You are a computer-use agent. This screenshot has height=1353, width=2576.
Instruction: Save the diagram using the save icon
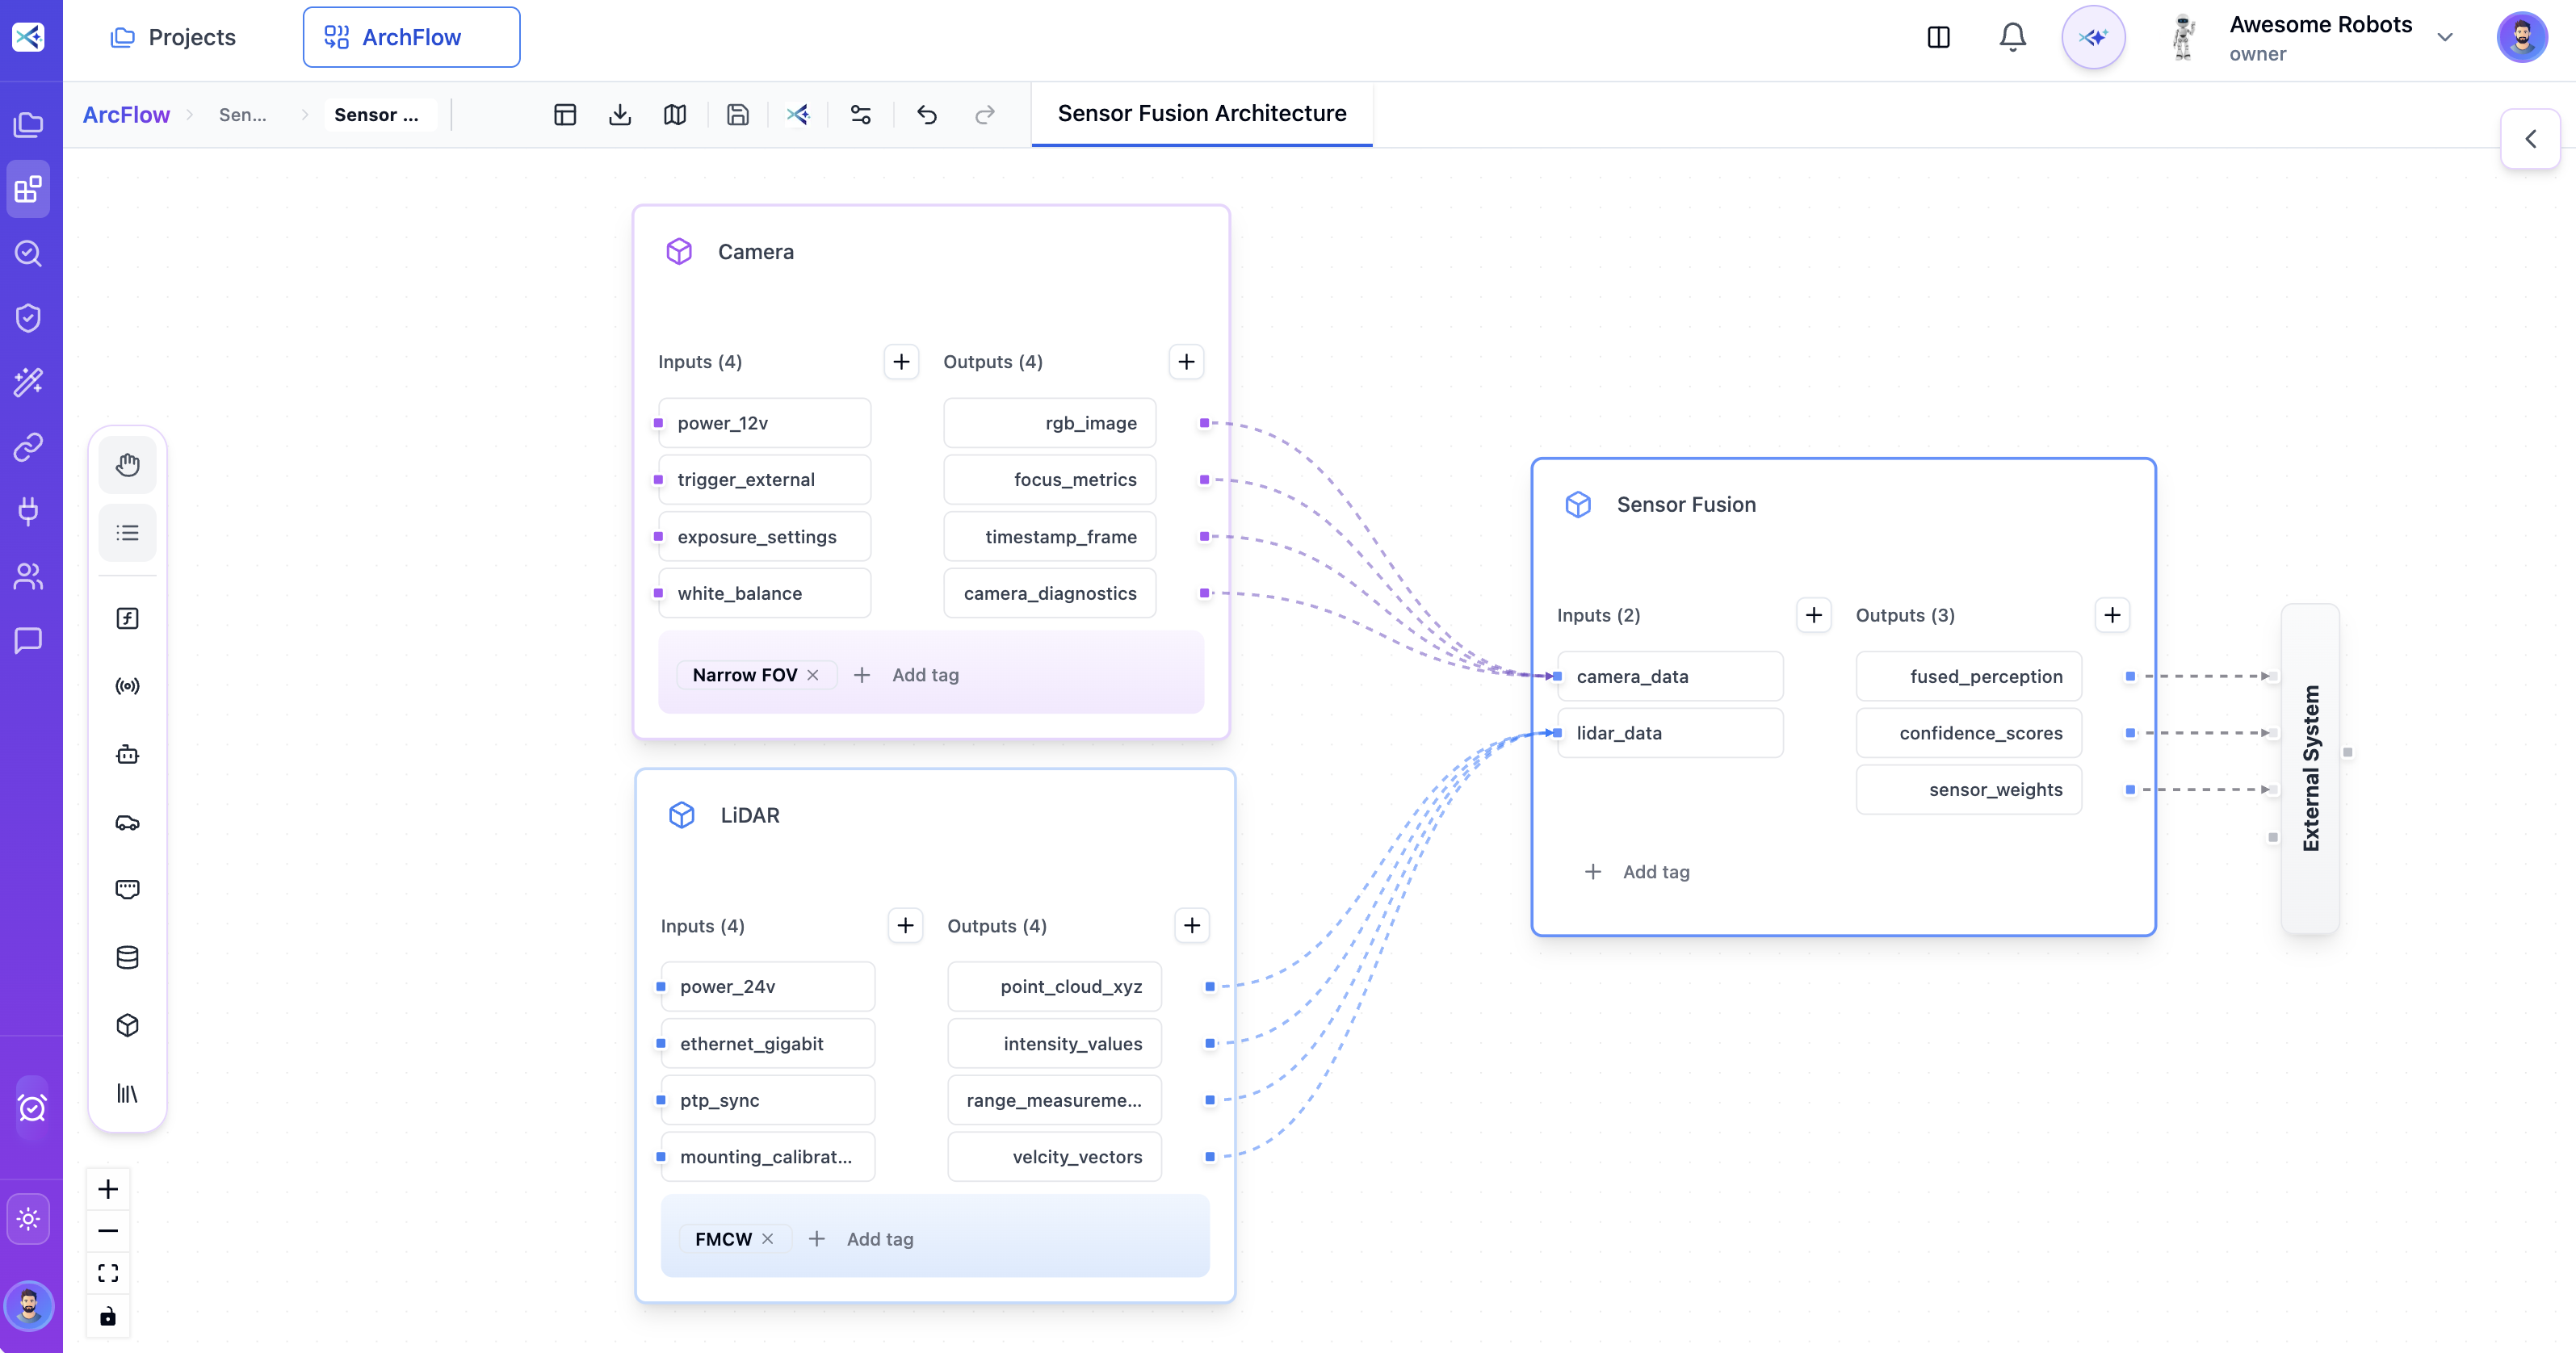738,115
